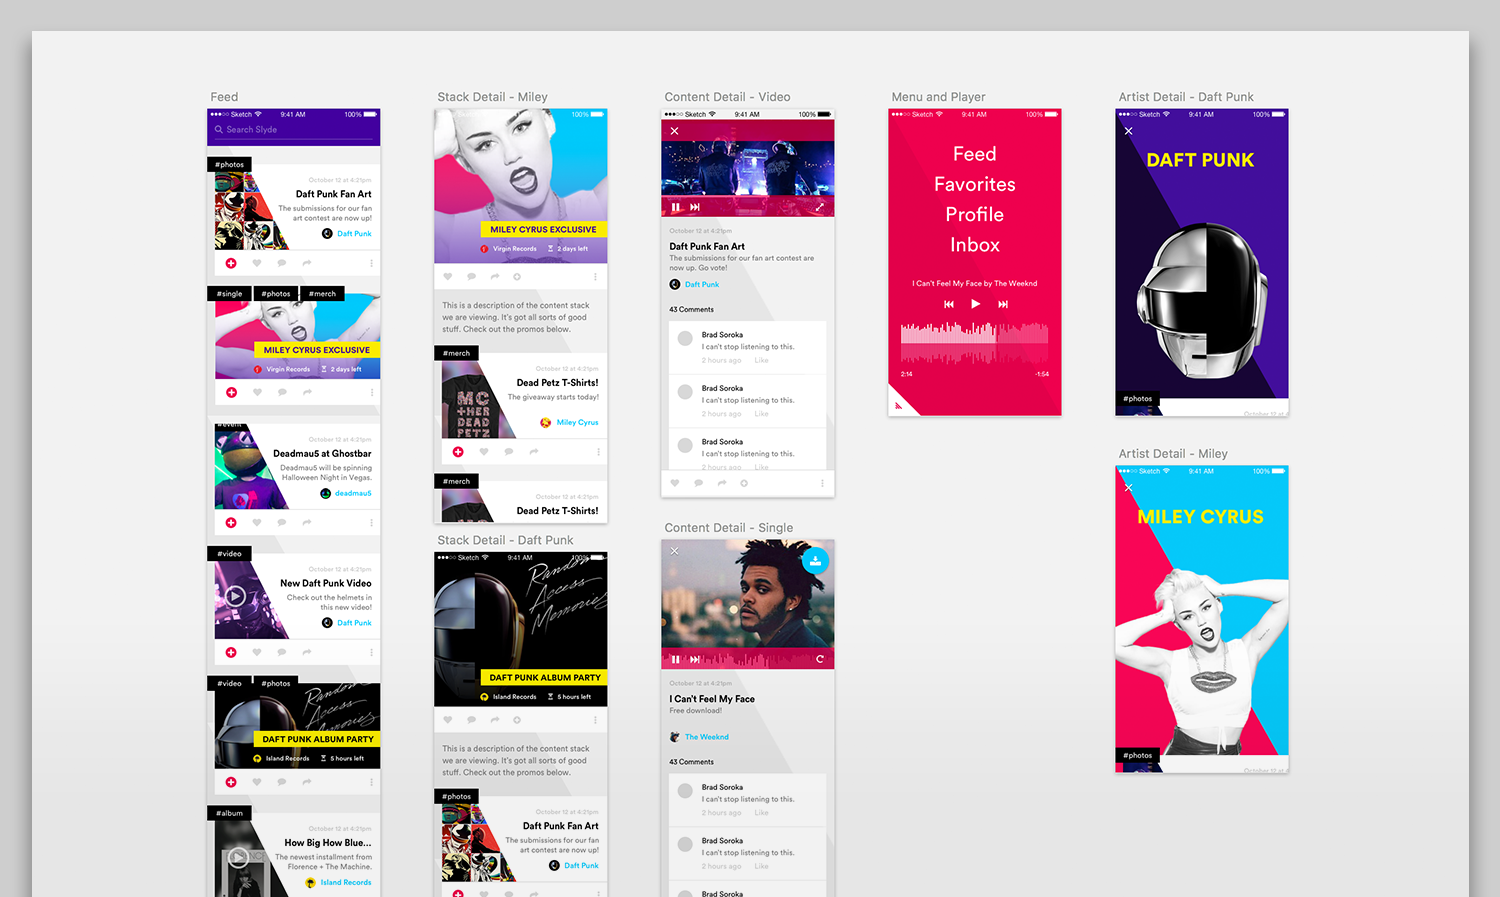Skip to previous track in the menu player
Image resolution: width=1500 pixels, height=897 pixels.
(x=948, y=304)
